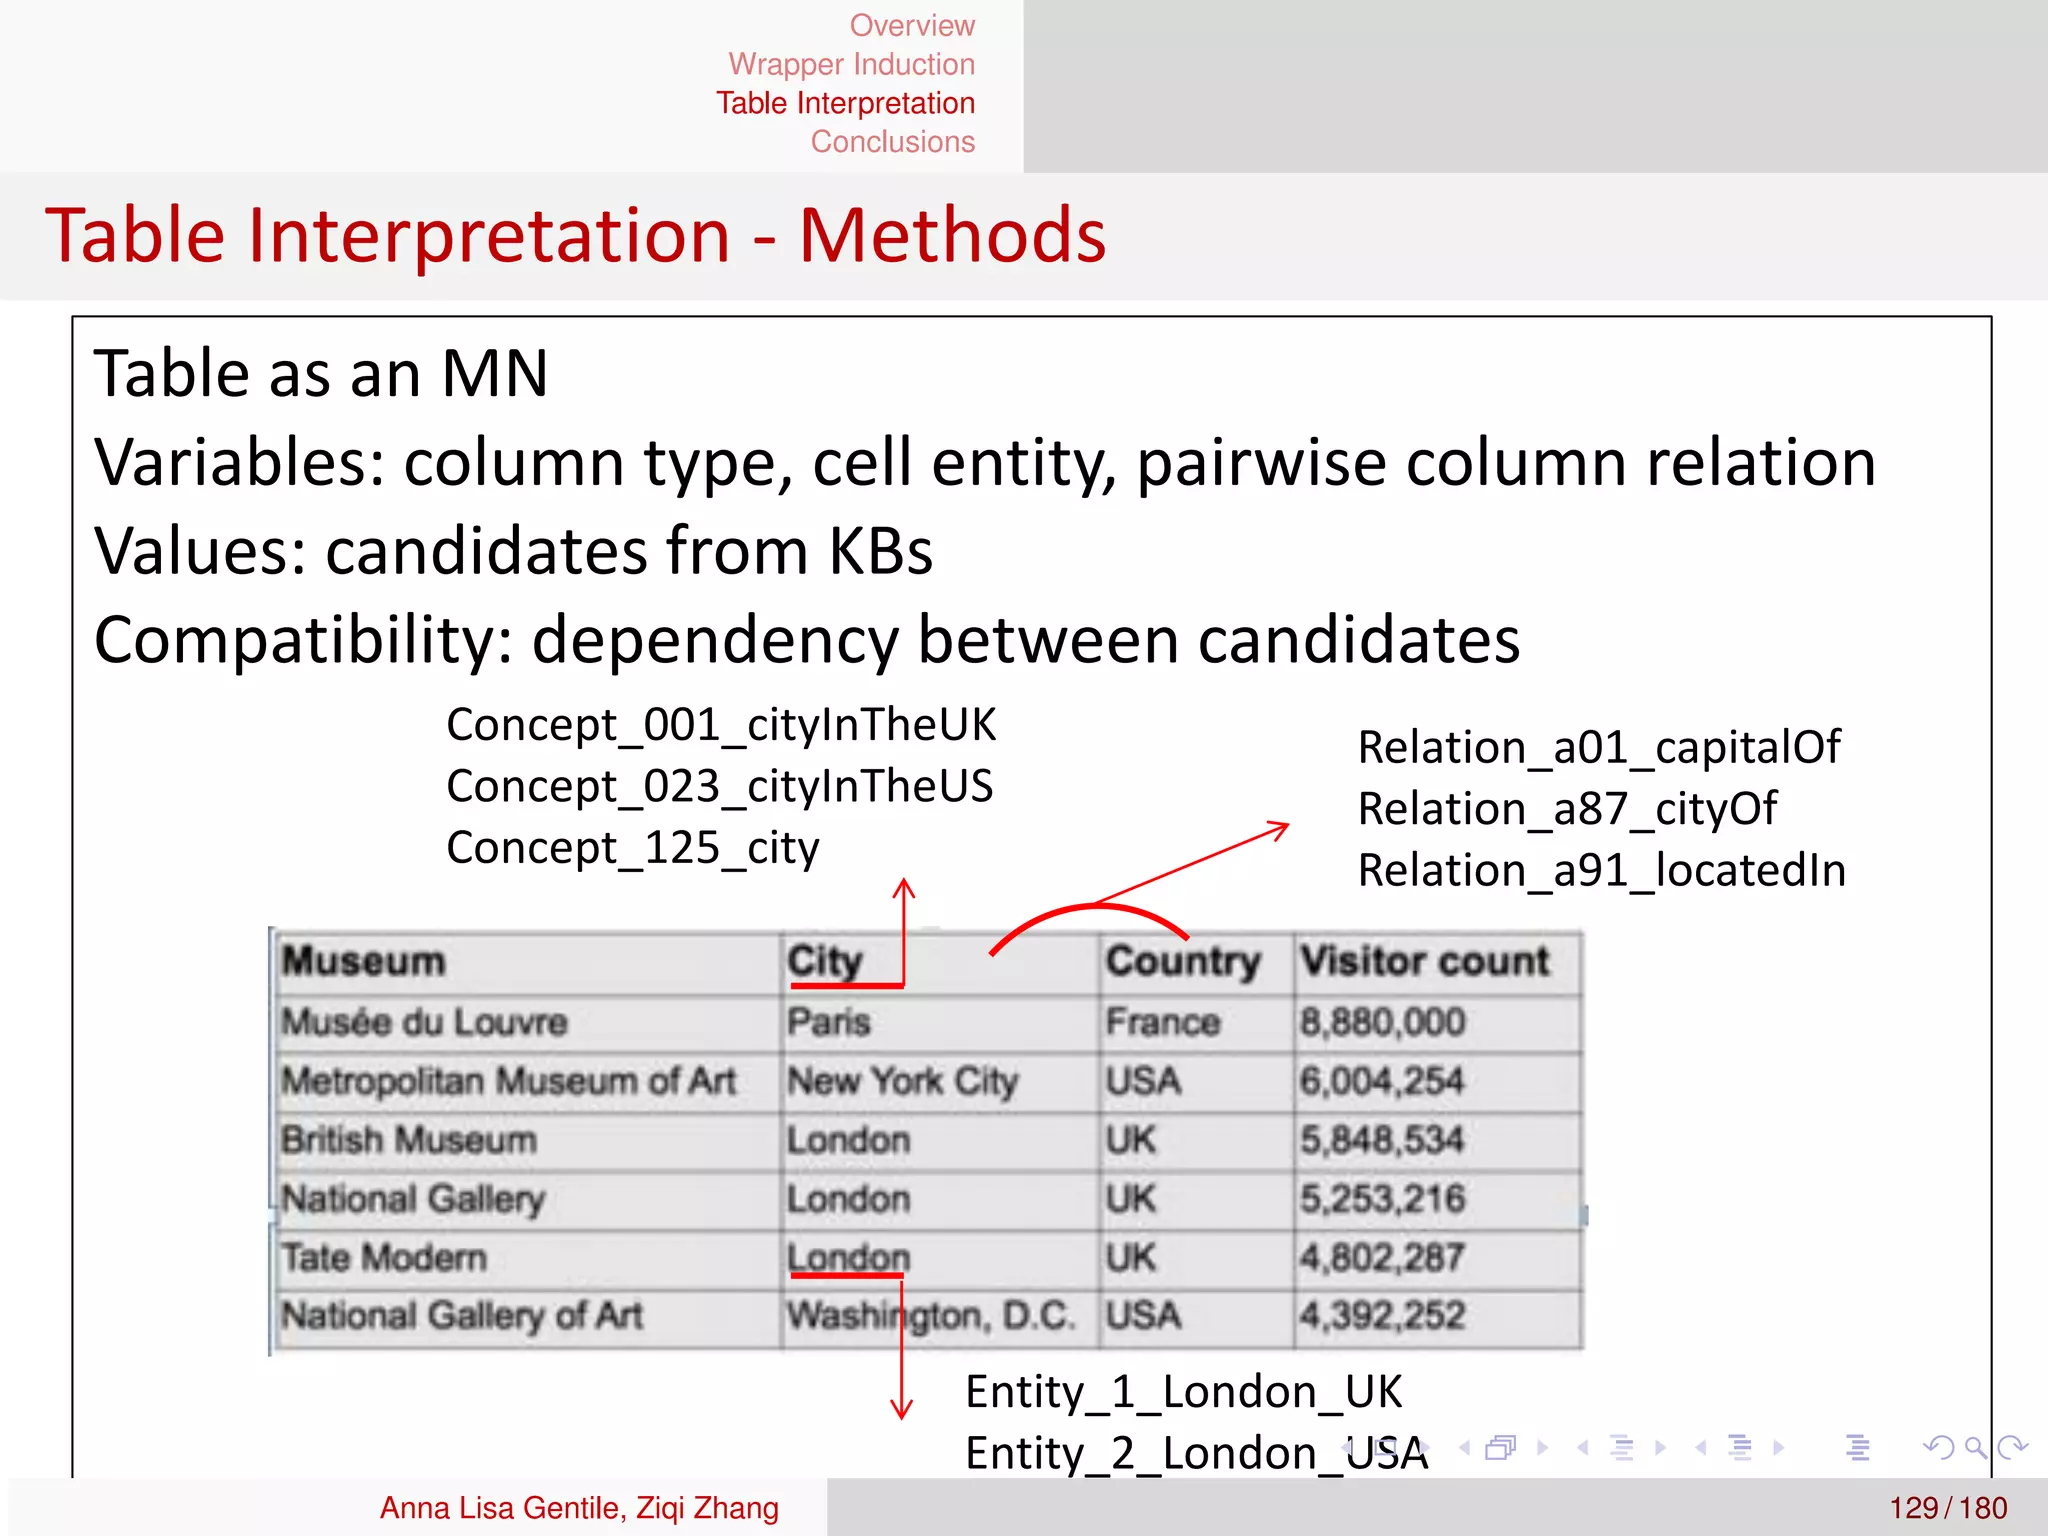
Task: Click the authors Anna Lisa Gentile, Ziqi Zhang
Action: click(x=579, y=1507)
